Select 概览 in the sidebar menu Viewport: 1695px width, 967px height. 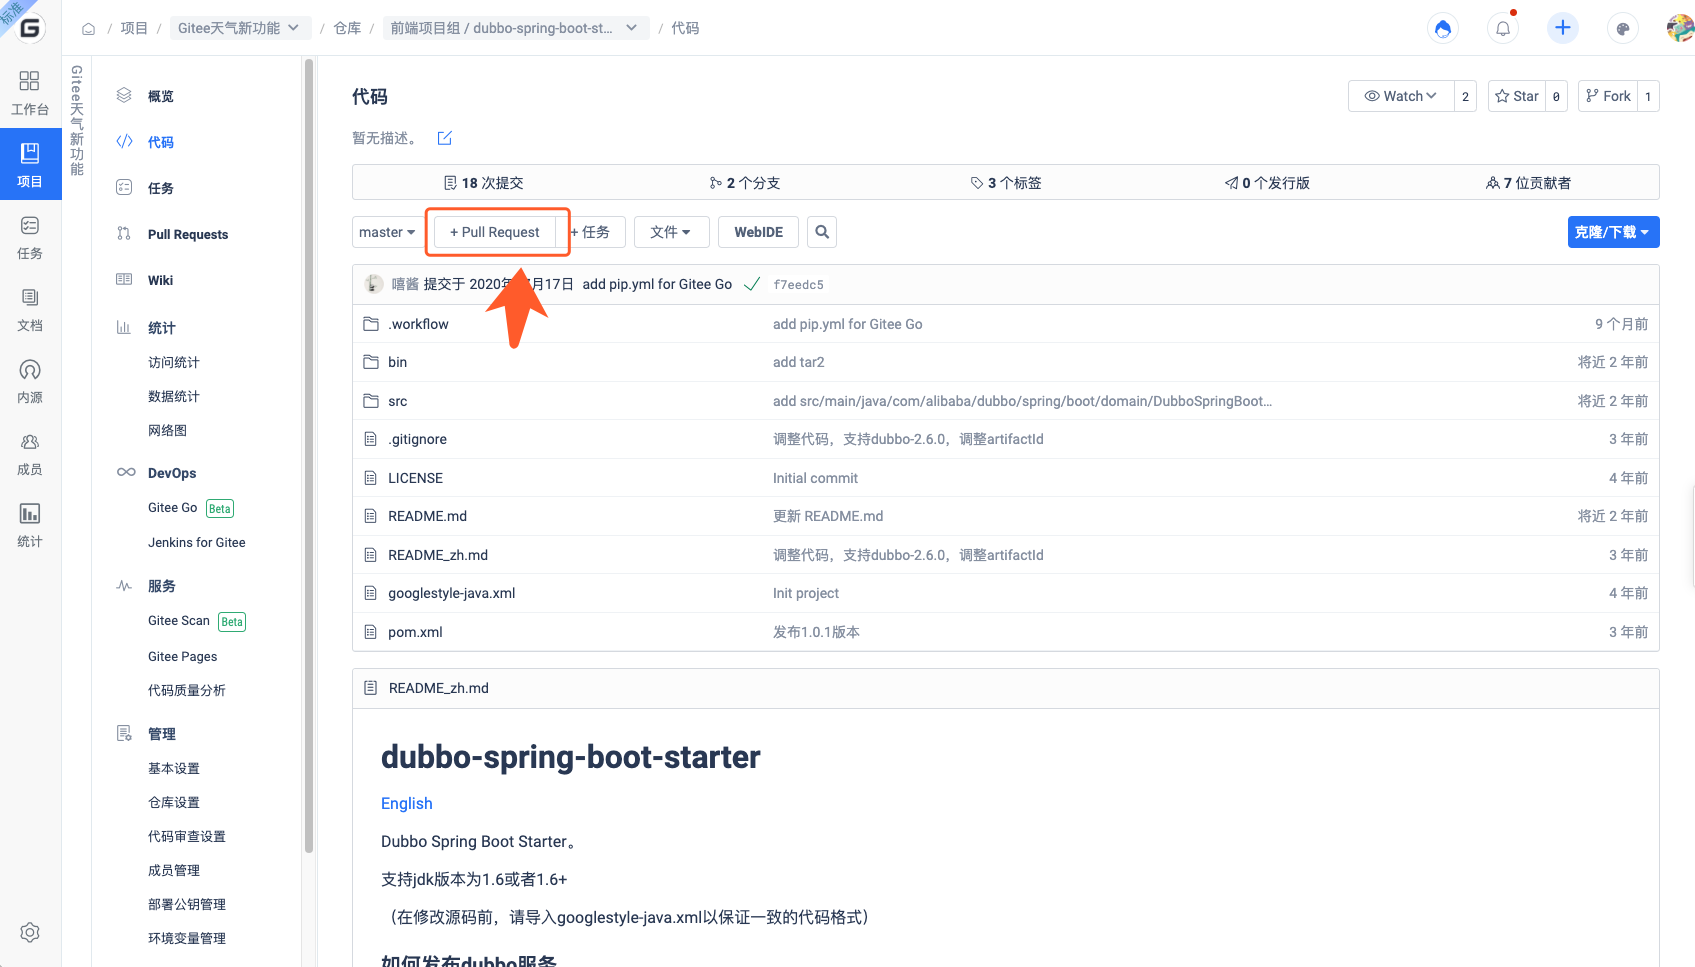(x=161, y=96)
